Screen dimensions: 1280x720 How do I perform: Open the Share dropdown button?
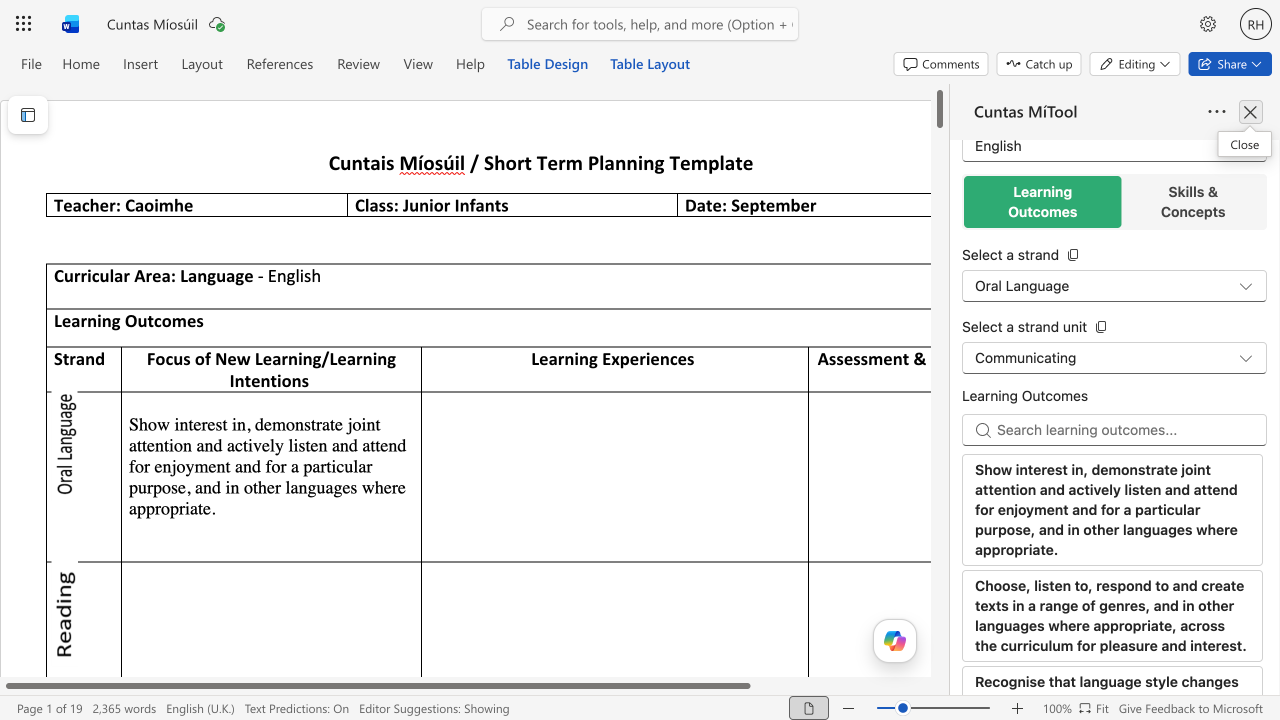tap(1230, 64)
